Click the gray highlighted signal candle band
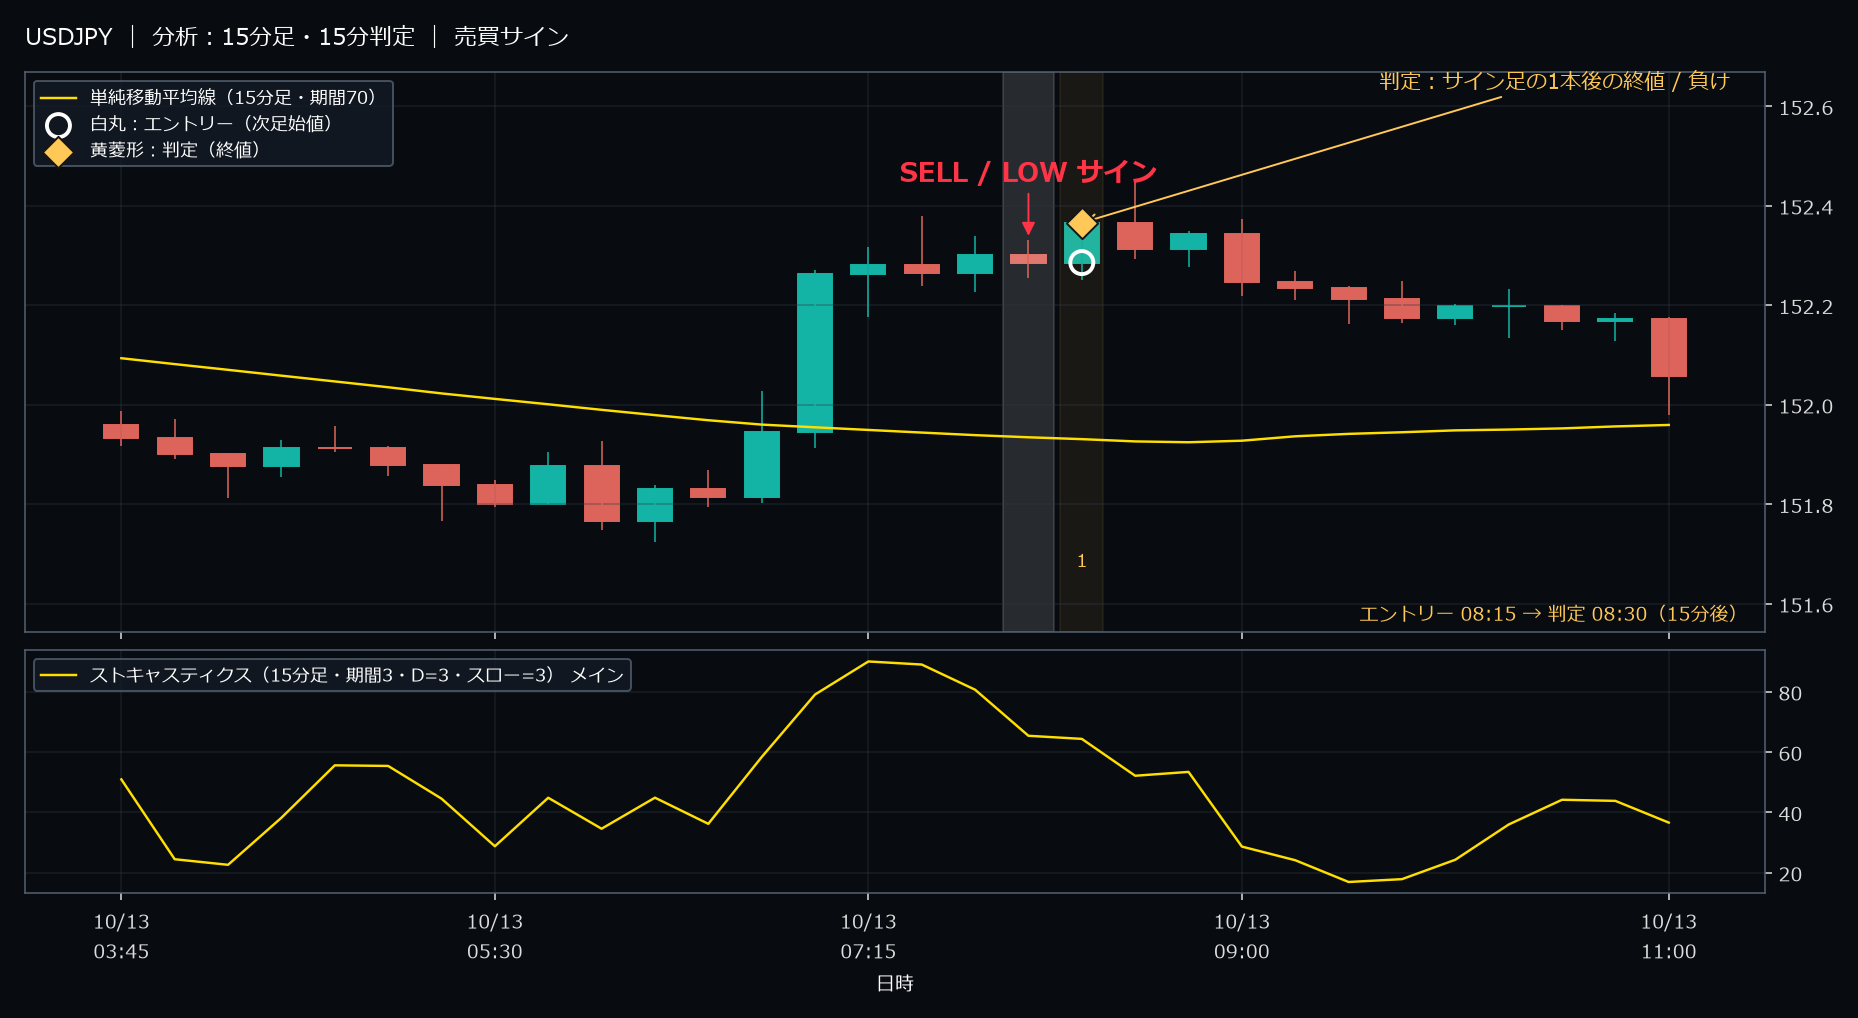Viewport: 1858px width, 1018px height. click(x=1028, y=351)
